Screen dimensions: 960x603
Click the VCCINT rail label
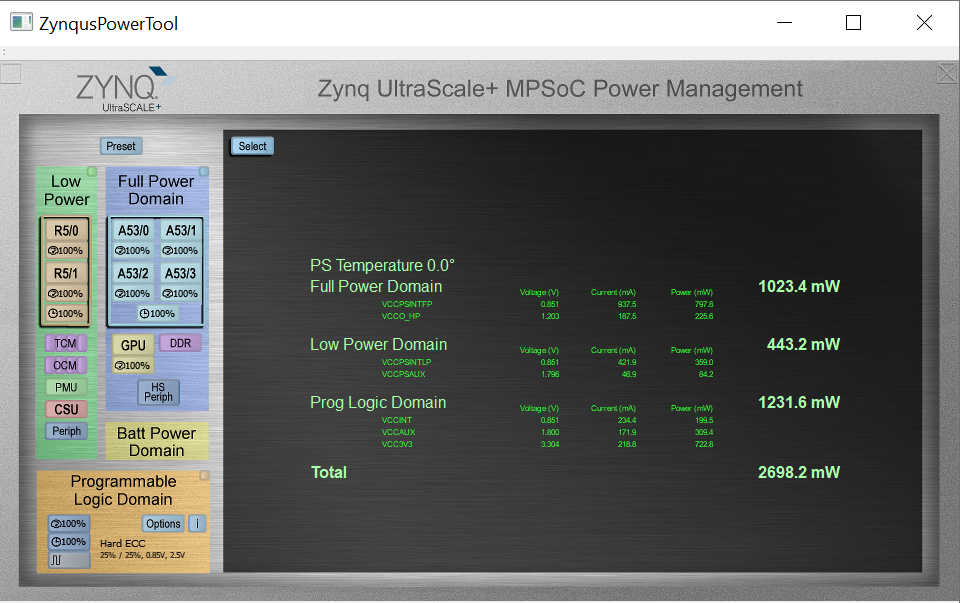(397, 421)
